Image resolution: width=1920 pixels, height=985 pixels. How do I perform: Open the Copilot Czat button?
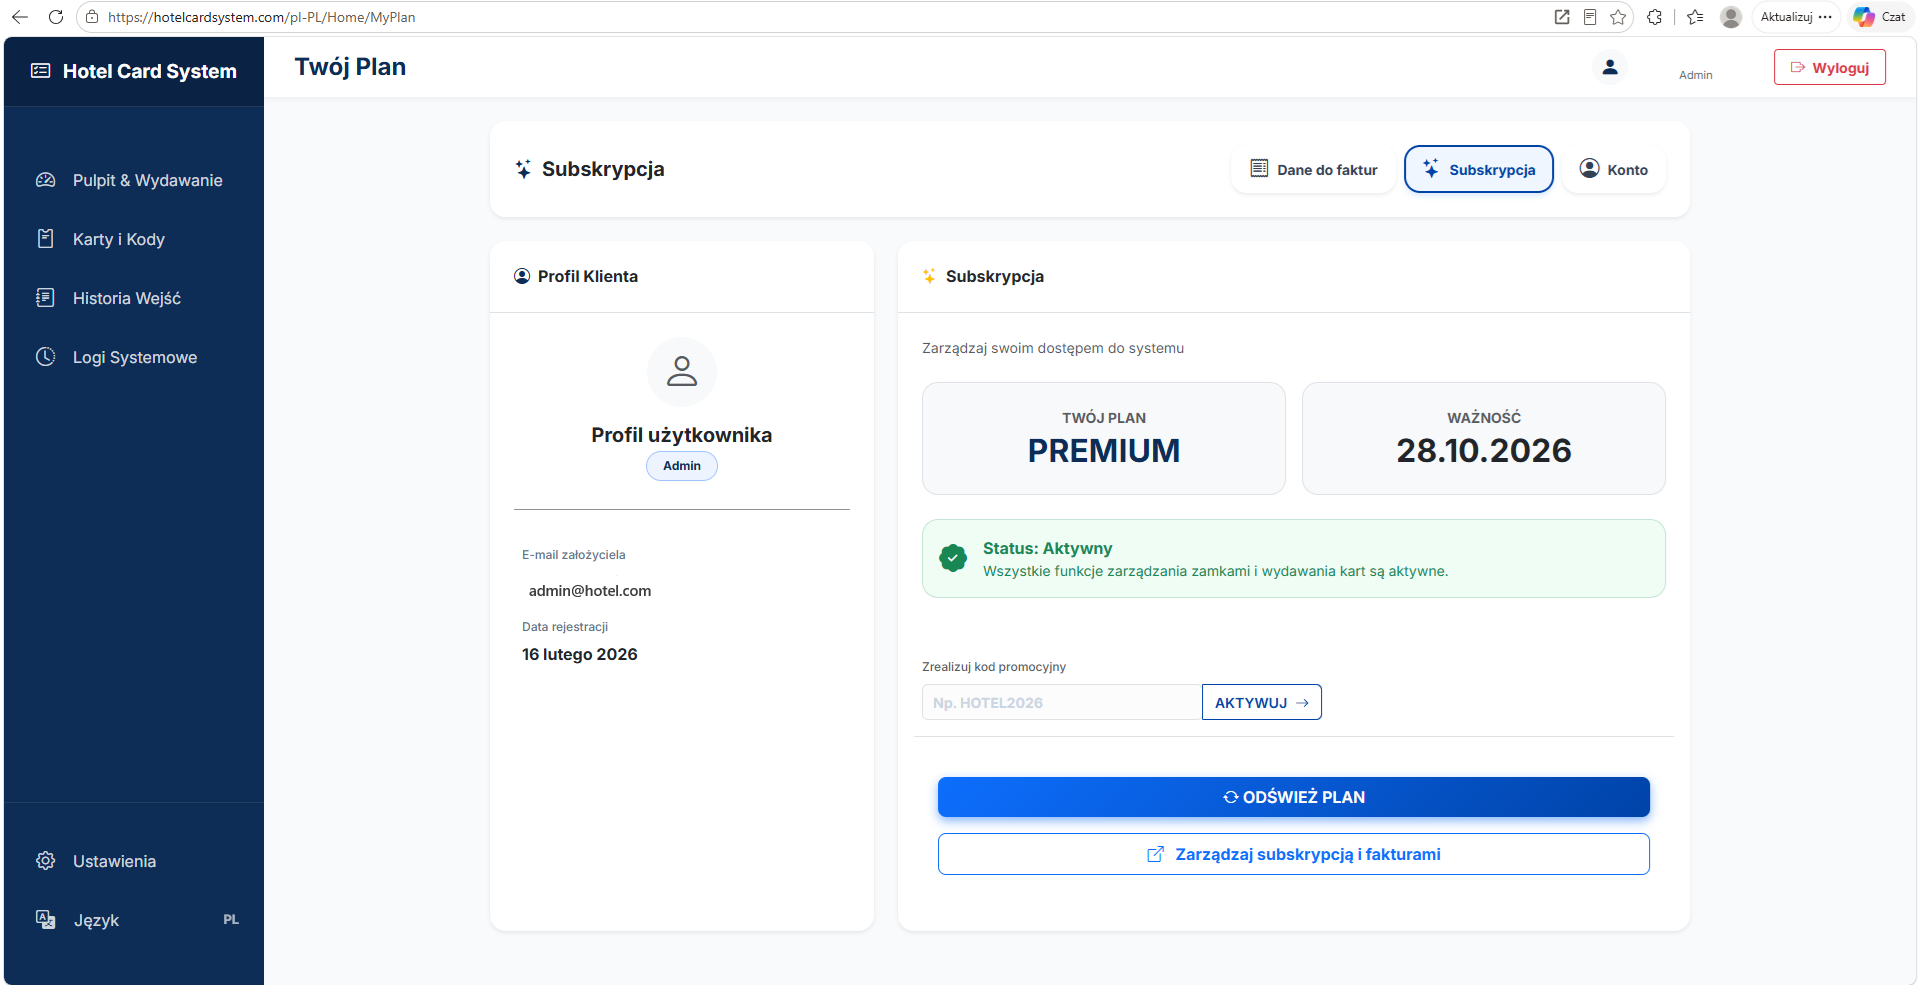(1879, 17)
